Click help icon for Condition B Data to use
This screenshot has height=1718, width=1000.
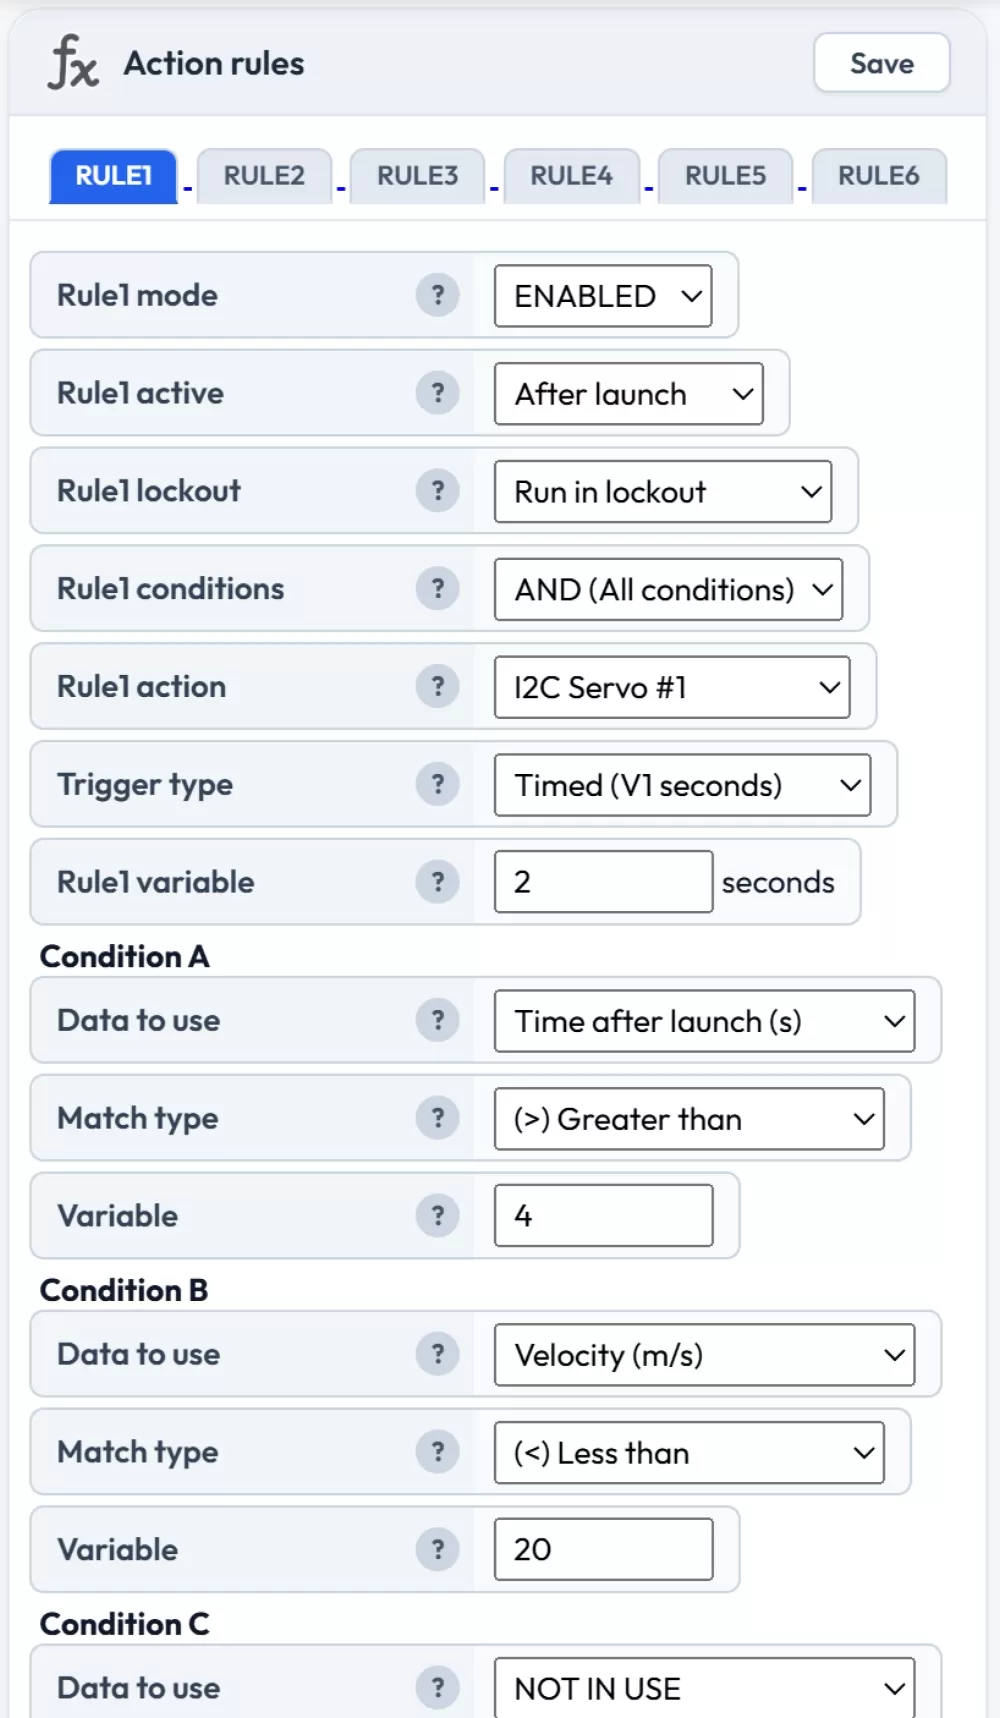click(x=437, y=1354)
